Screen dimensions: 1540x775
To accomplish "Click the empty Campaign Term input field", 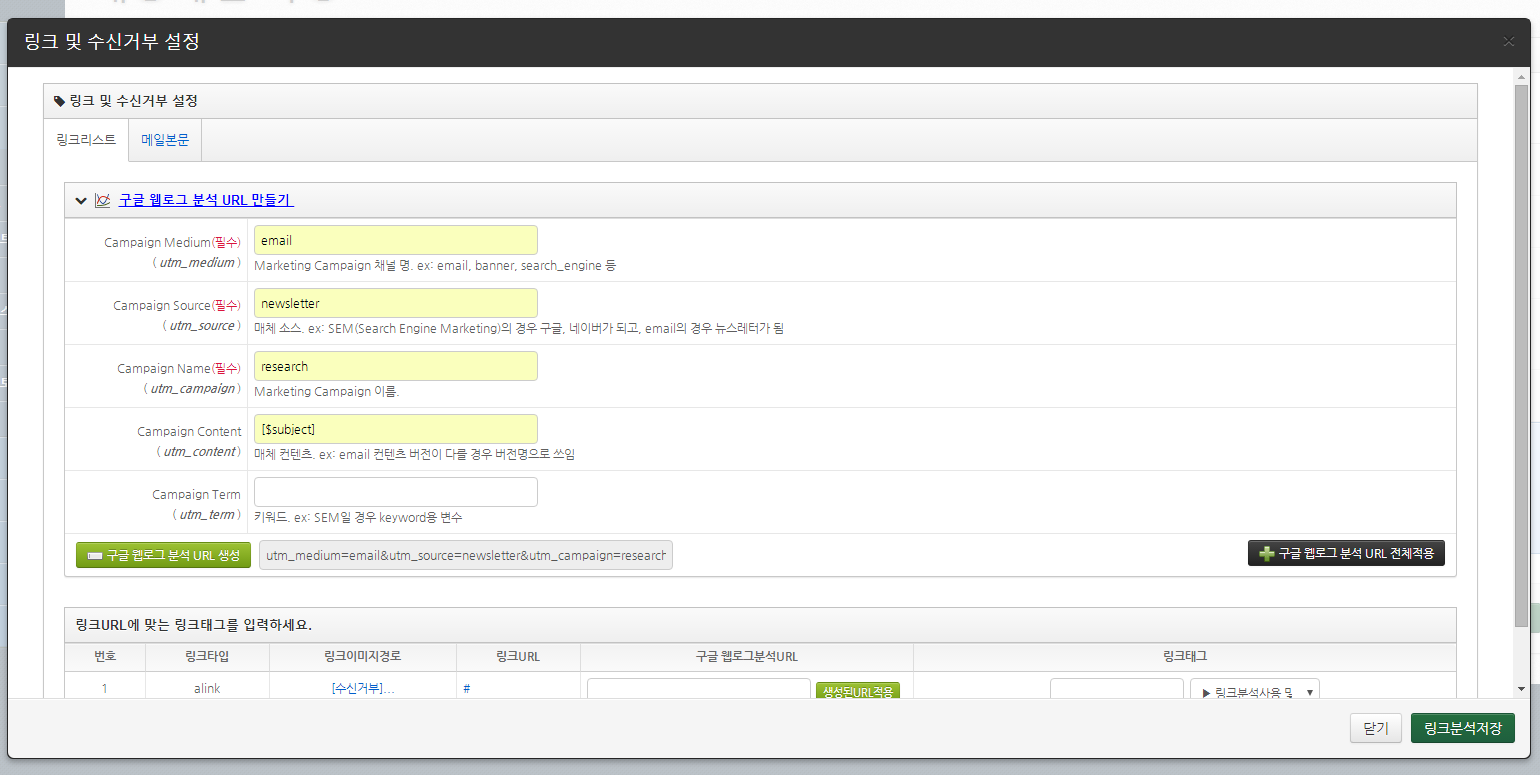I will pyautogui.click(x=395, y=492).
